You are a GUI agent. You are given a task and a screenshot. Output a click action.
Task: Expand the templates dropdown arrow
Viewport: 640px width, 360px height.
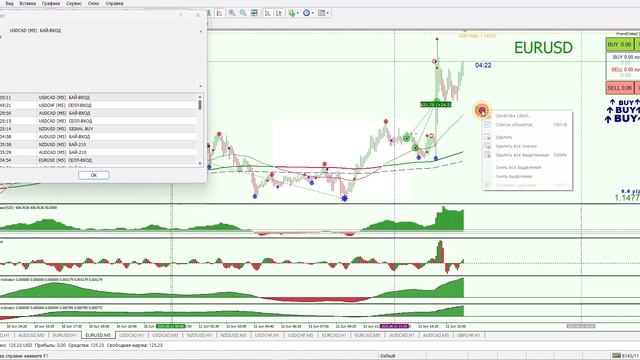coord(328,13)
